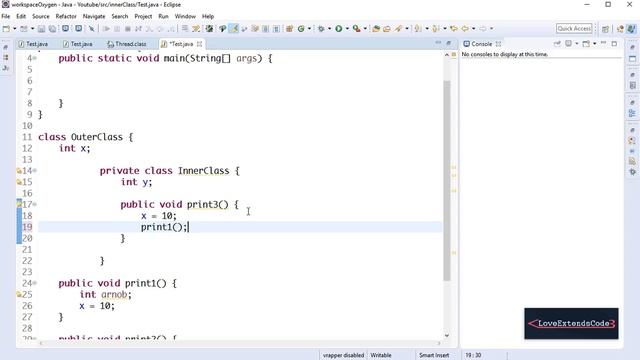Image resolution: width=640 pixels, height=360 pixels.
Task: Click the editor scrollbar down arrow
Action: tap(447, 336)
